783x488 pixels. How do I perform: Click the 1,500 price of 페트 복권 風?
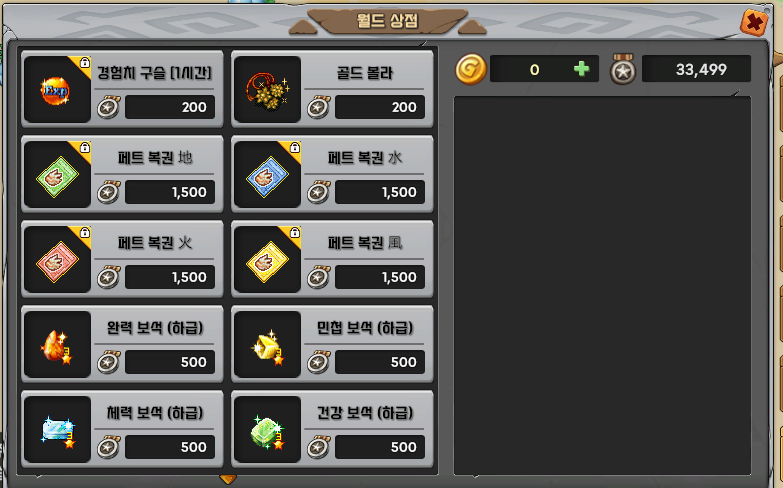[380, 277]
